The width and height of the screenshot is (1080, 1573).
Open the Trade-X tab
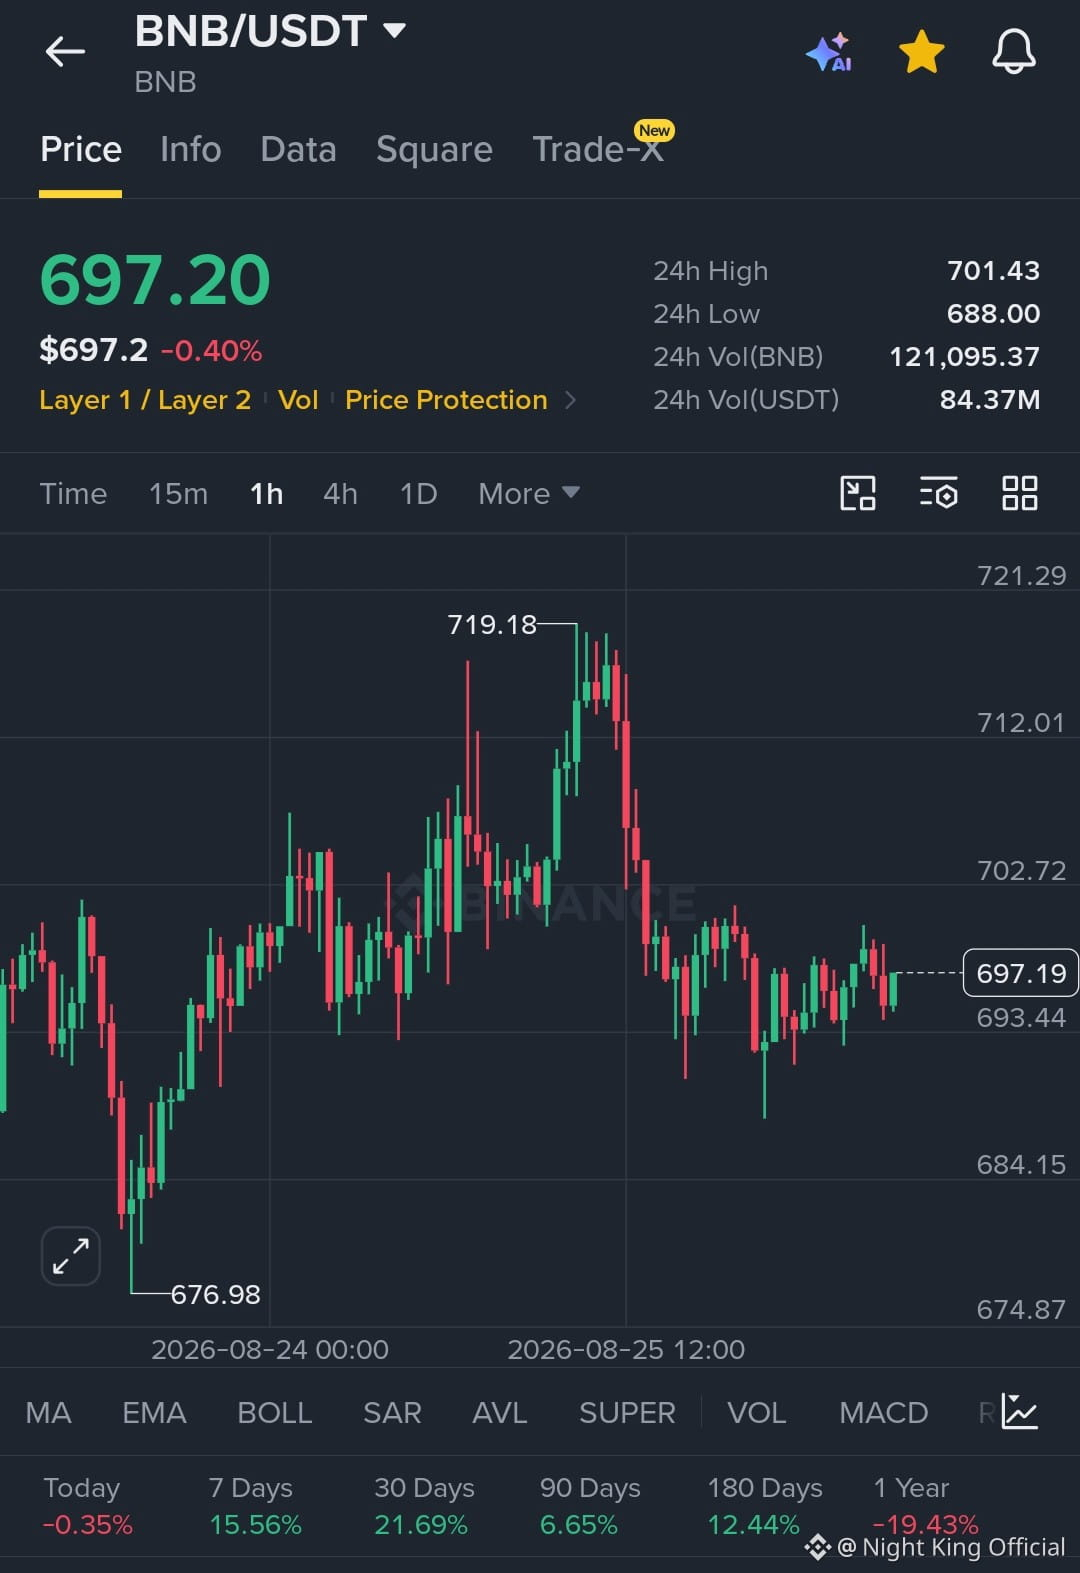[598, 150]
